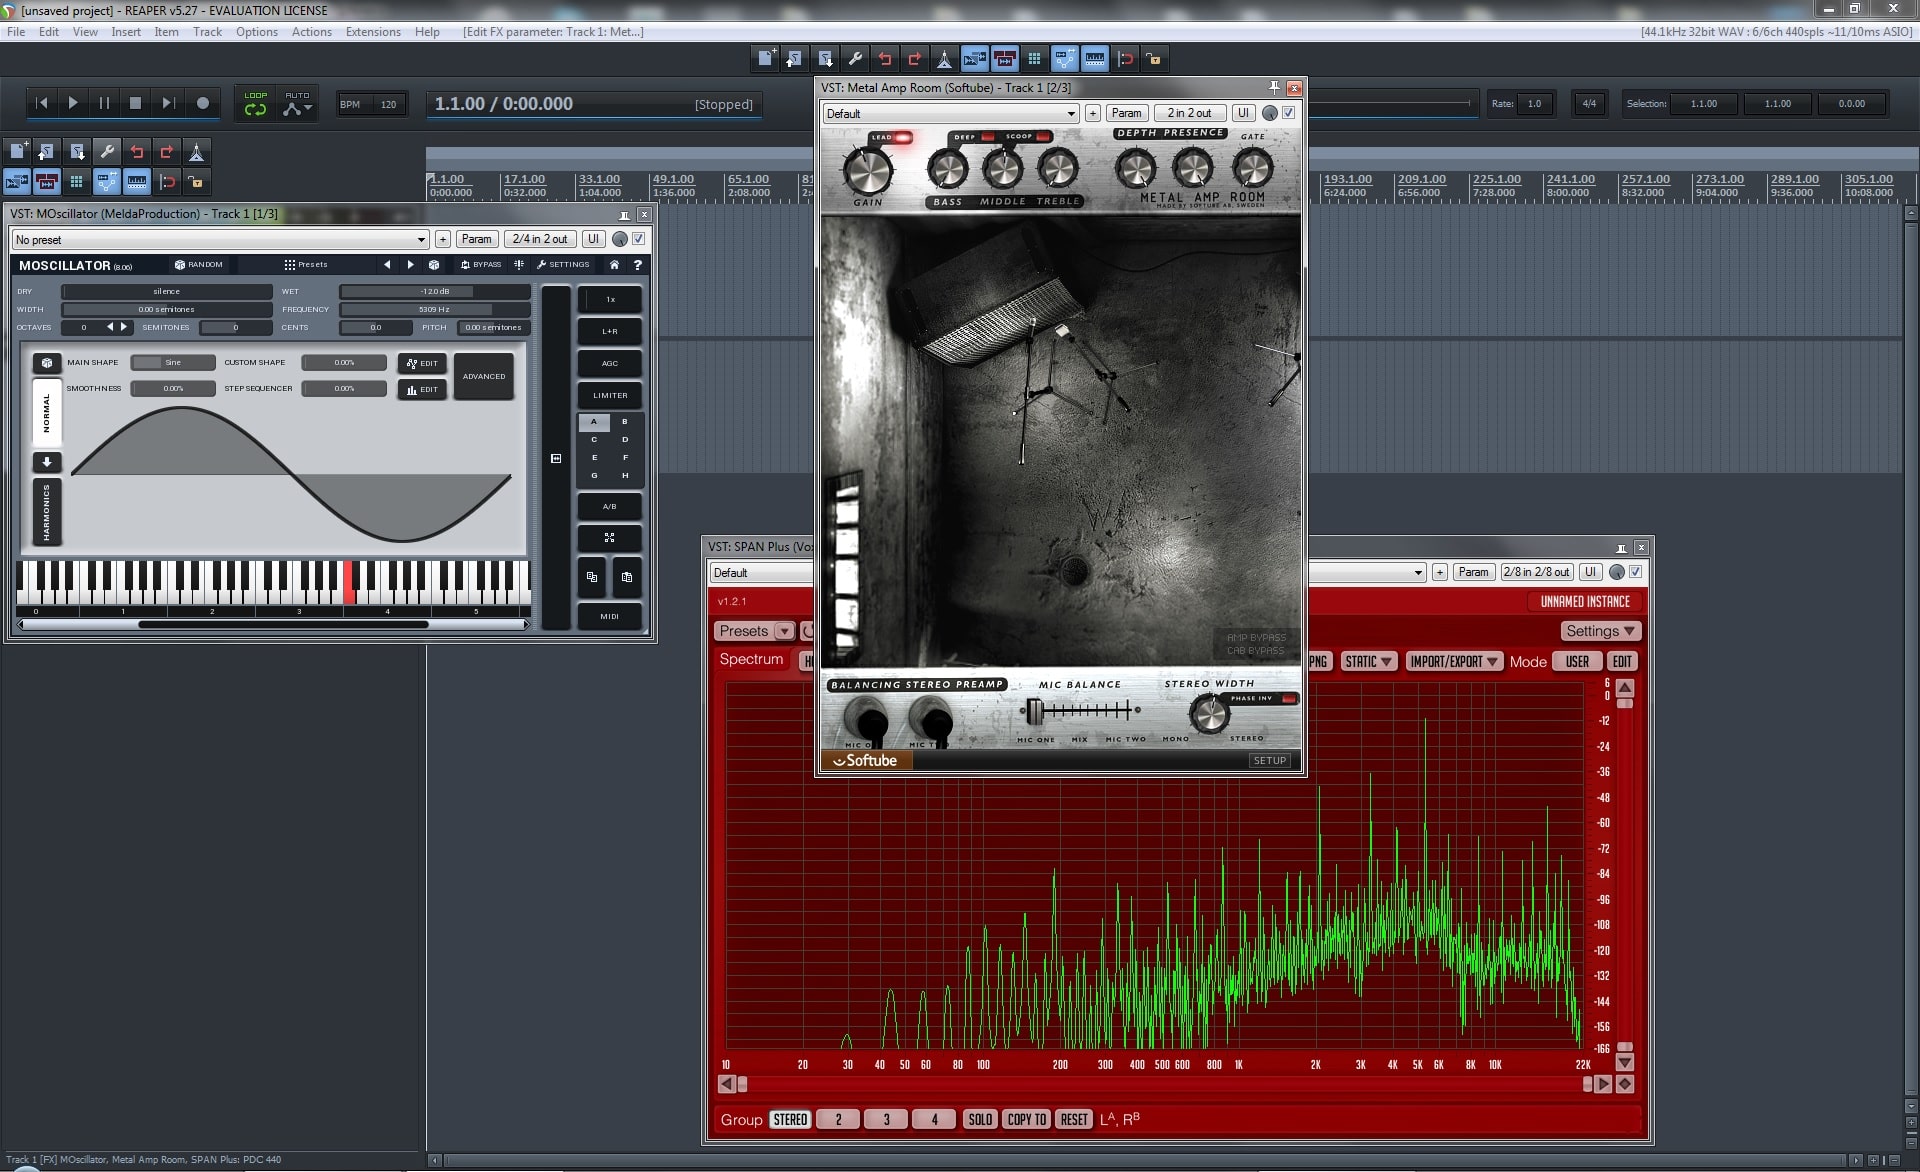
Task: Expand the MOscillator preset dropdown
Action: 421,240
